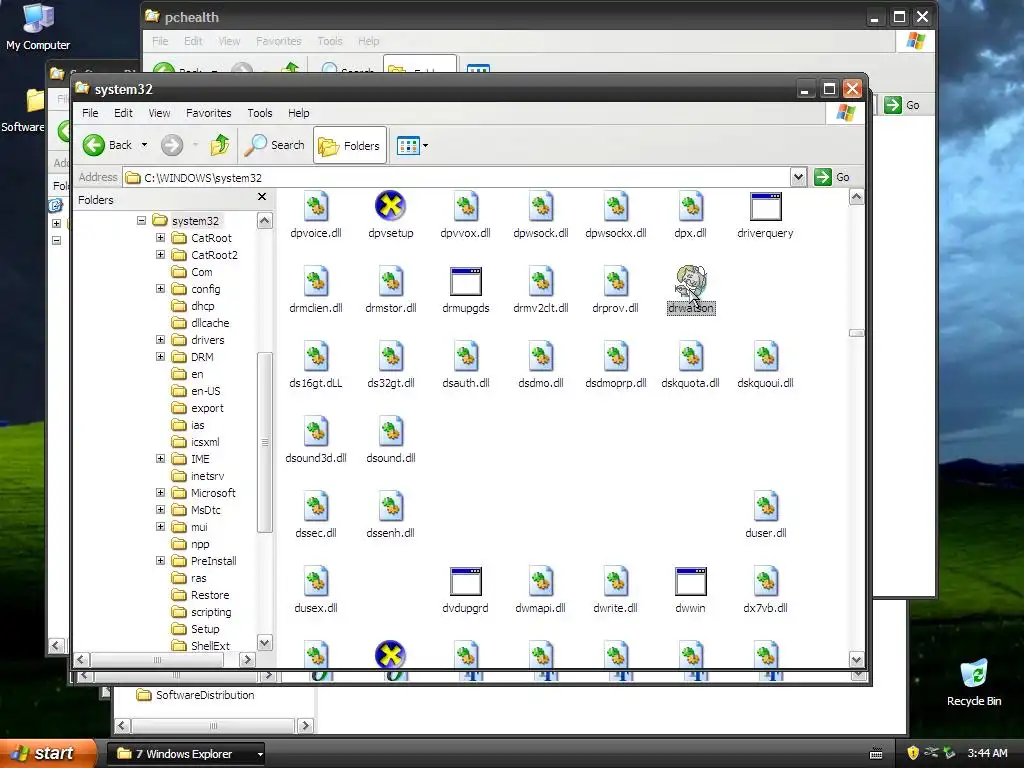Screen dimensions: 1024x768
Task: Toggle the Folders pane button
Action: [349, 145]
